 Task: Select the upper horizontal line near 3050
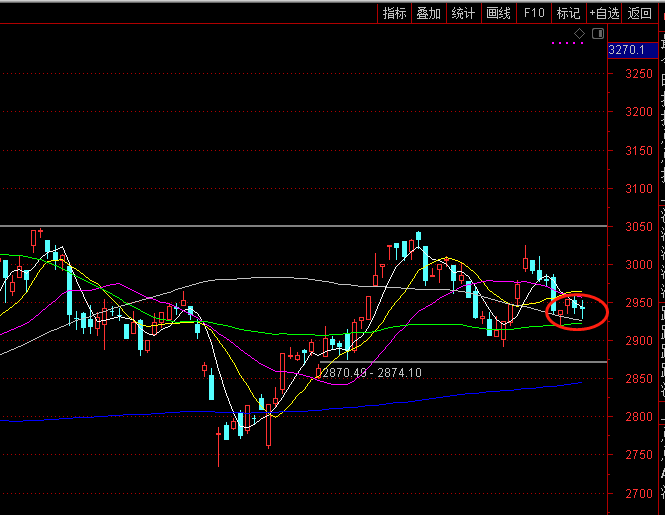[x=303, y=226]
